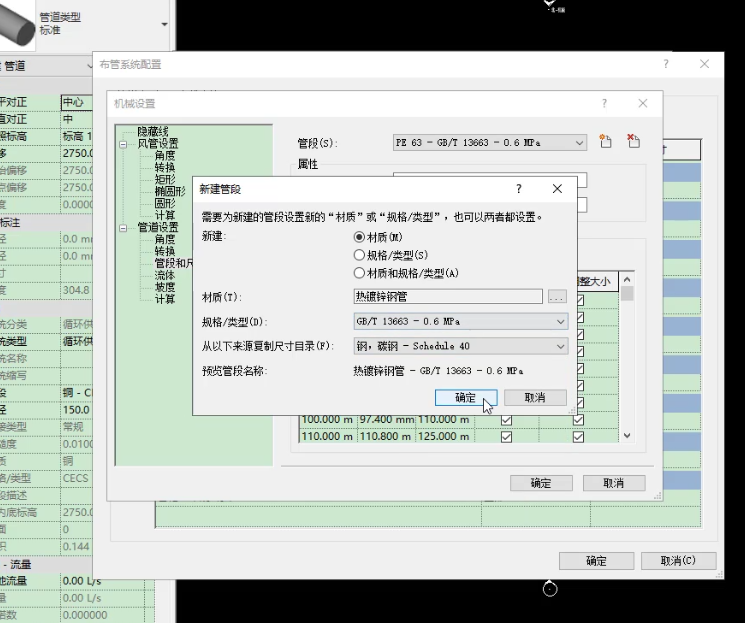
Task: Close the 新建管段 dialog
Action: point(557,189)
